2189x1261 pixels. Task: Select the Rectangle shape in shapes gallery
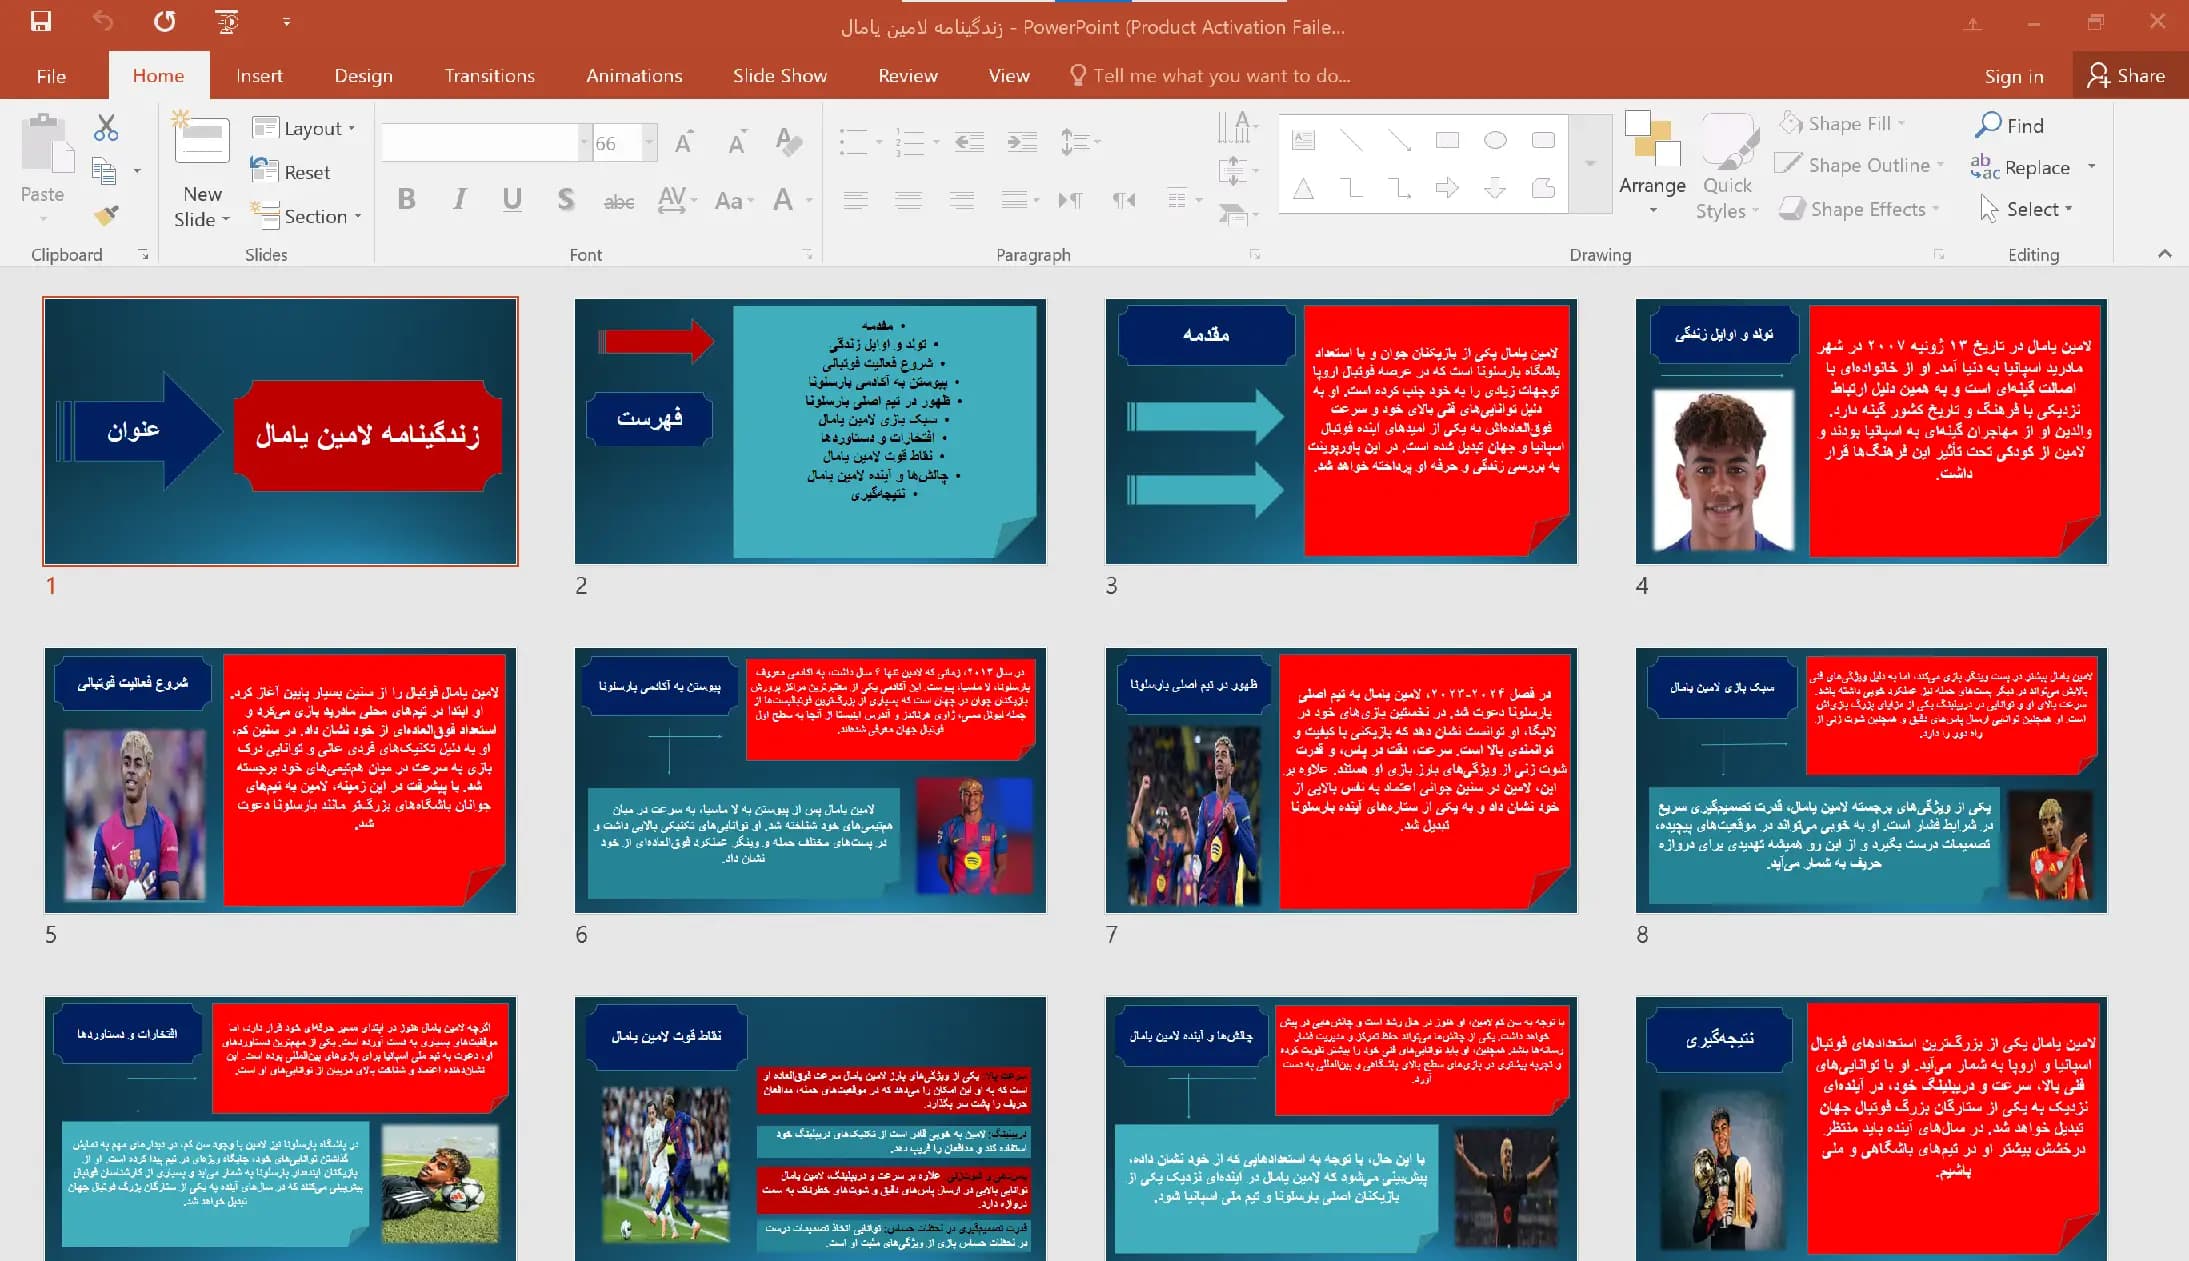tap(1447, 140)
